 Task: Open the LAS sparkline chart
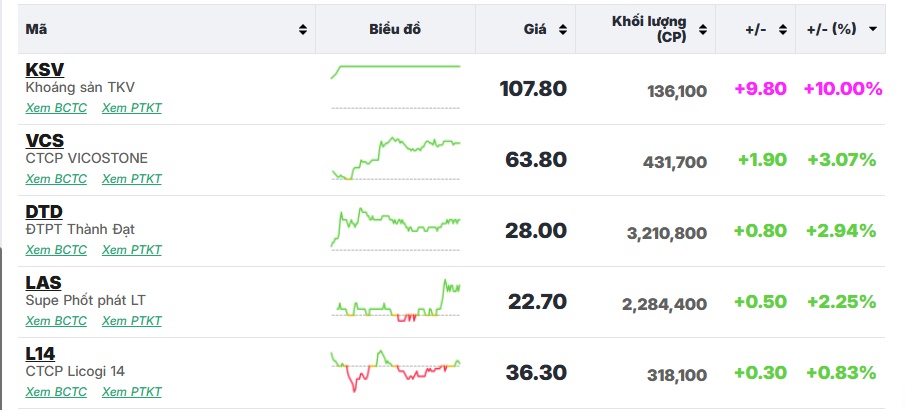pyautogui.click(x=395, y=300)
